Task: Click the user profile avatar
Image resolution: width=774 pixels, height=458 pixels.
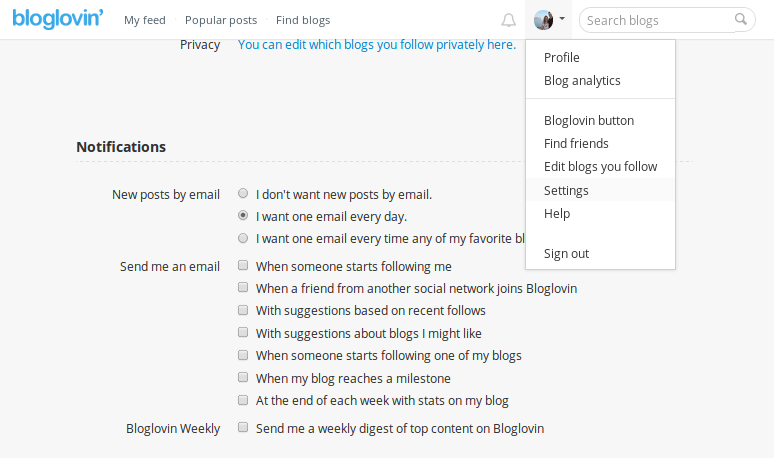Action: pos(543,20)
